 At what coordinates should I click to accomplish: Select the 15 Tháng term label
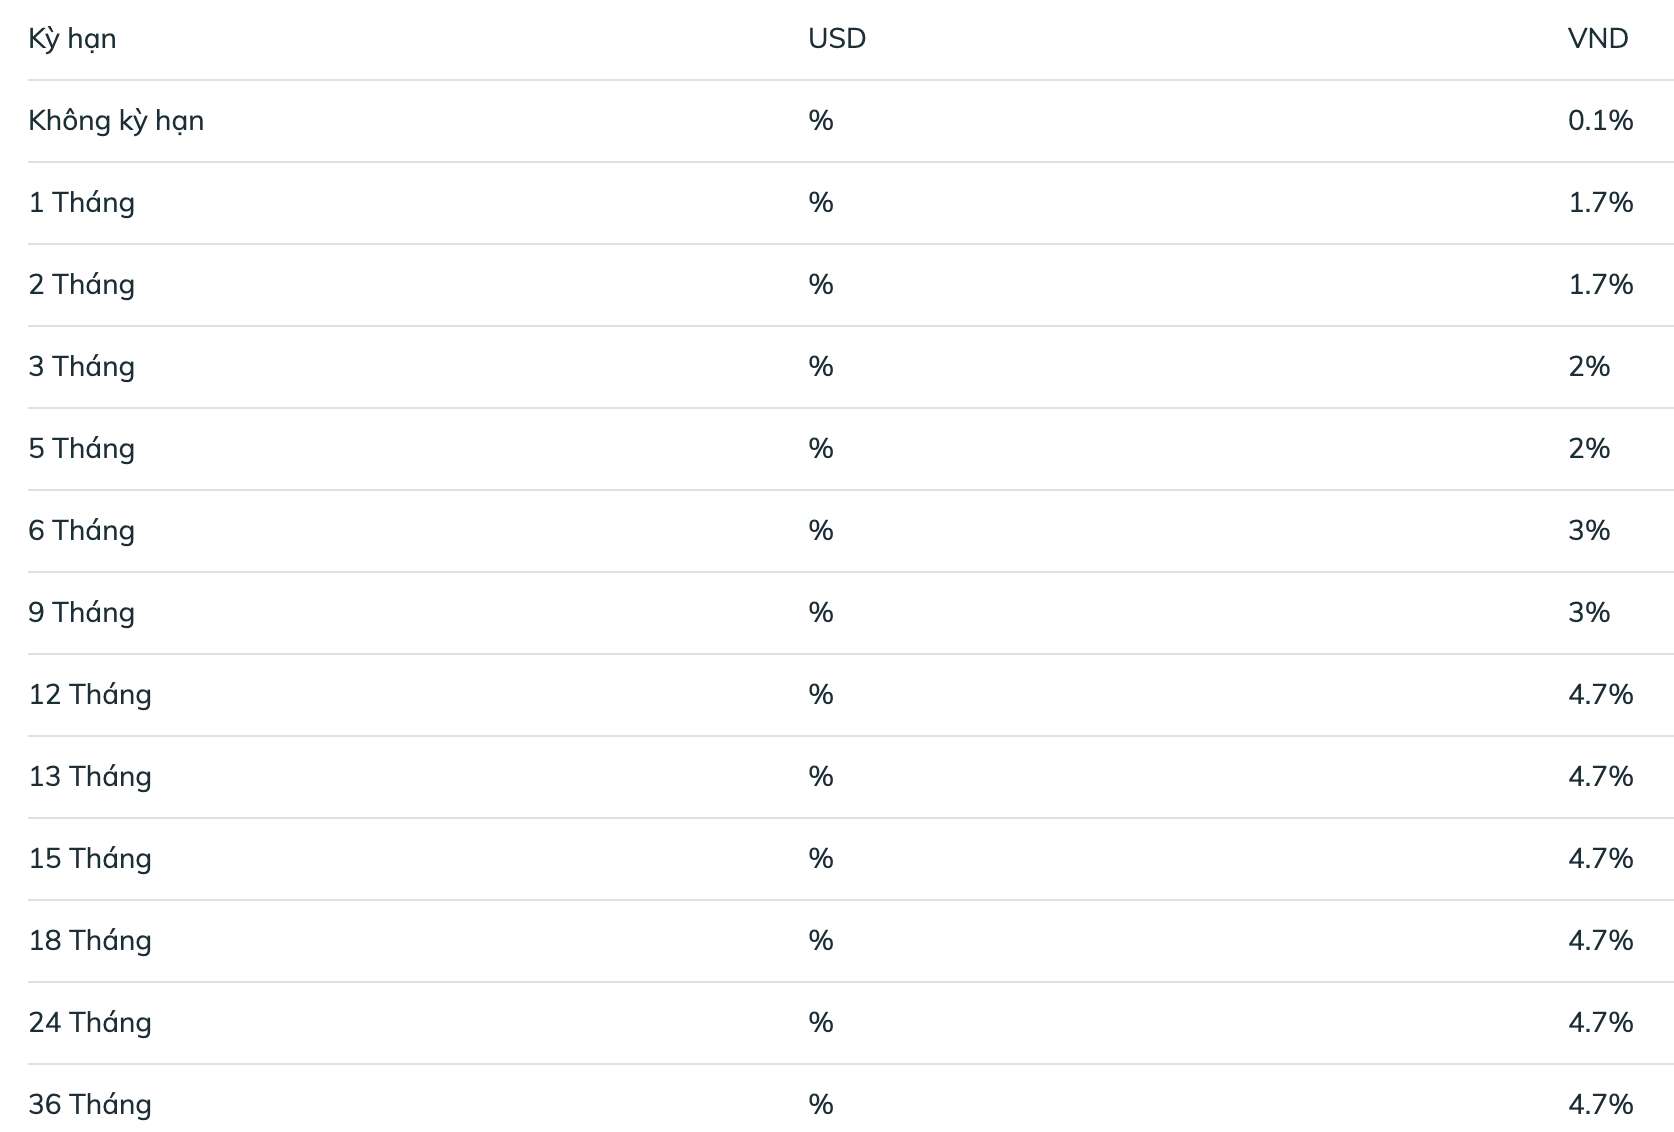[x=90, y=859]
